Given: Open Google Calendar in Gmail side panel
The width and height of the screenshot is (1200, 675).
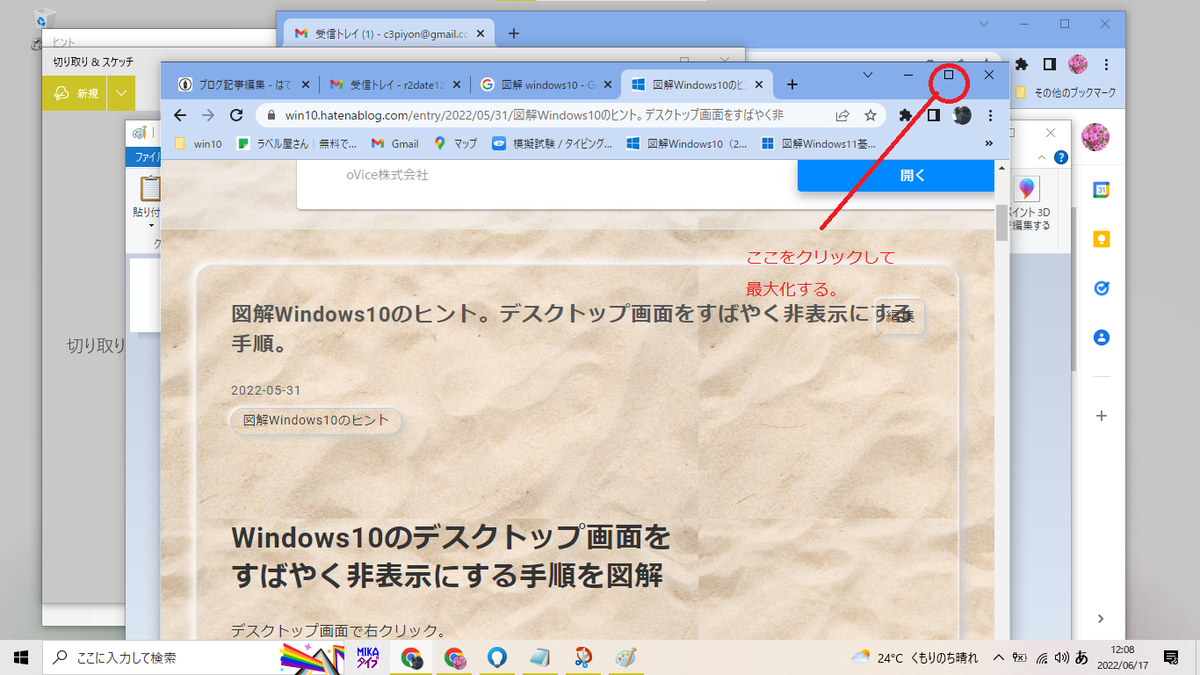Looking at the screenshot, I should pos(1101,190).
